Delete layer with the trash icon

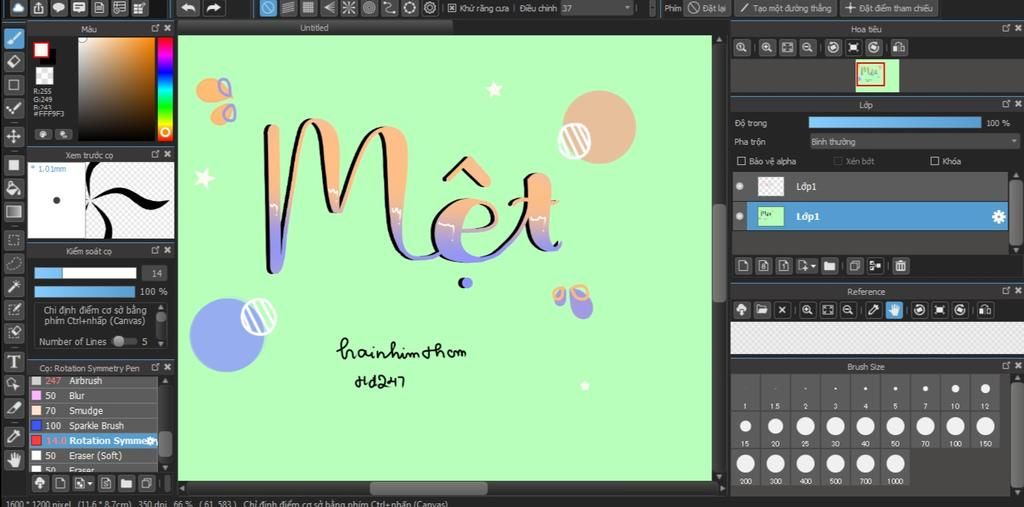900,266
